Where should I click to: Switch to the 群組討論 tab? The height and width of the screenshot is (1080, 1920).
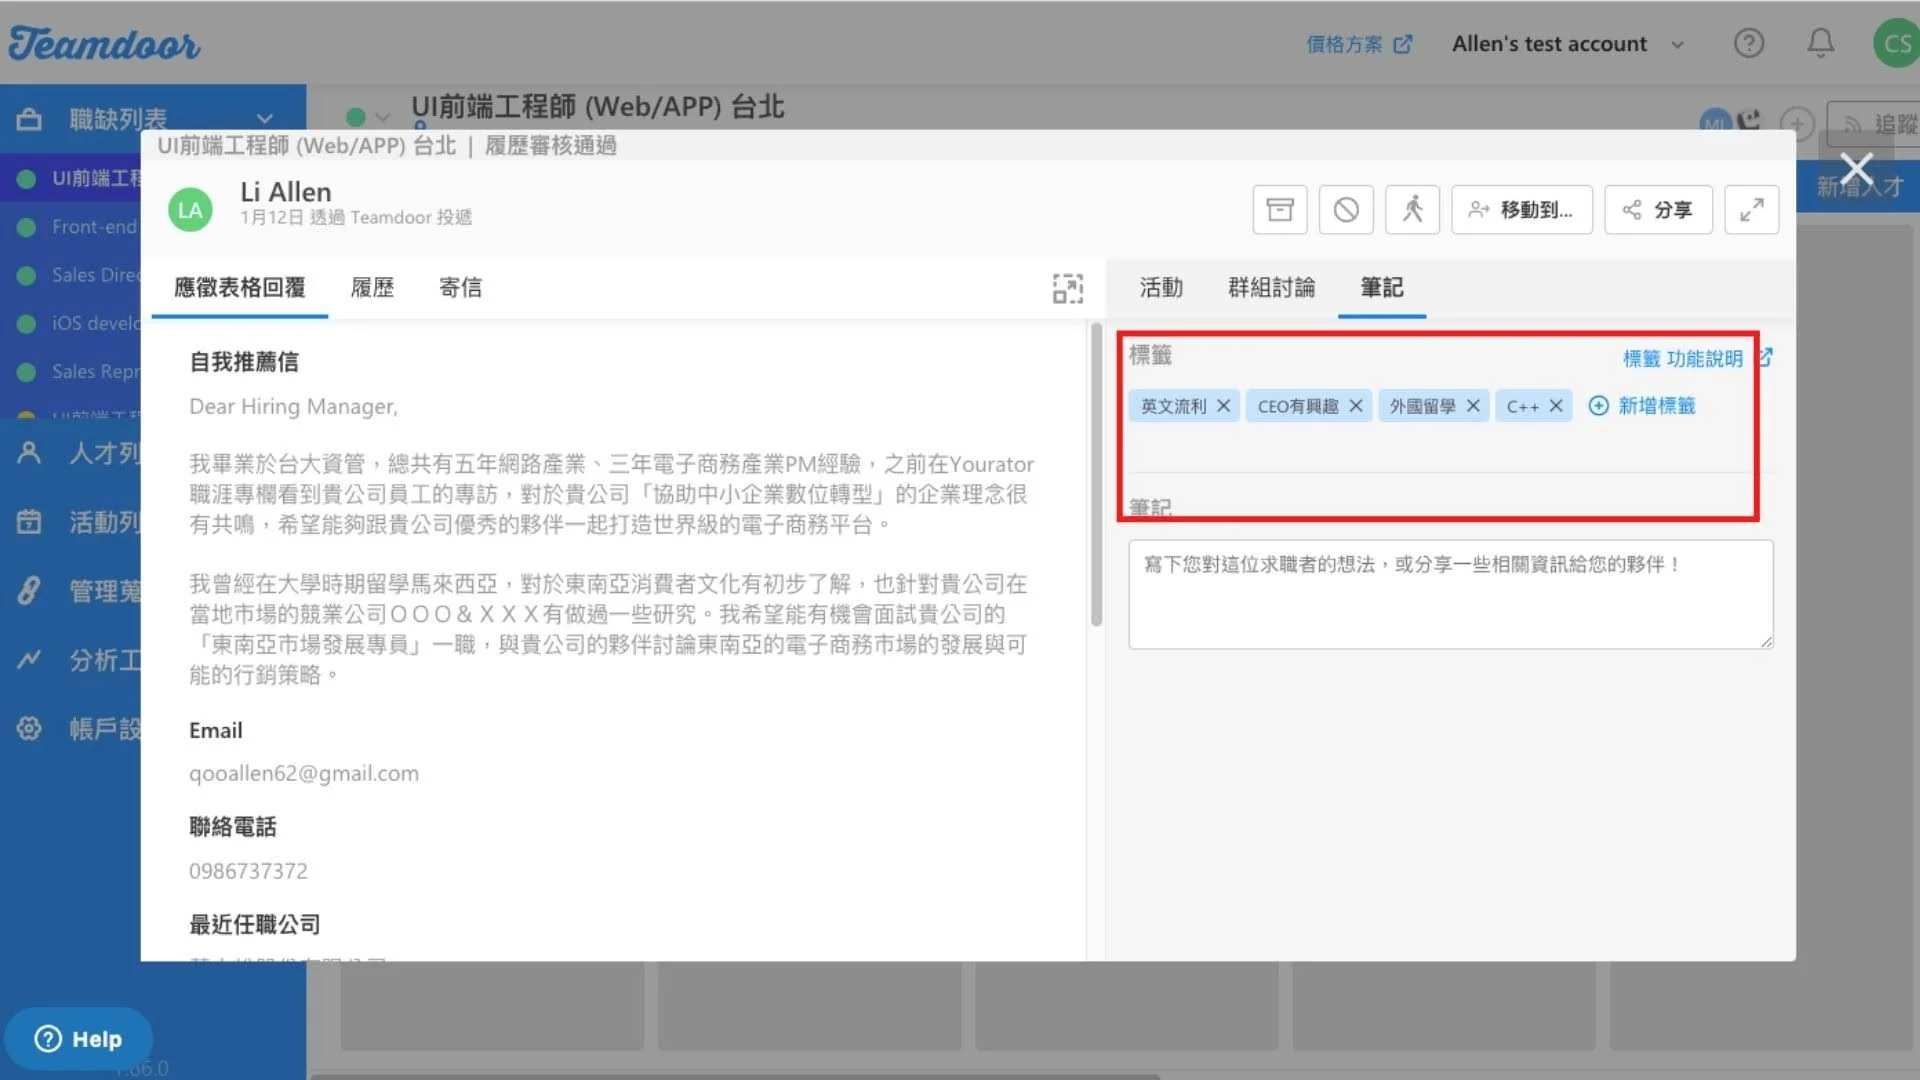point(1271,288)
